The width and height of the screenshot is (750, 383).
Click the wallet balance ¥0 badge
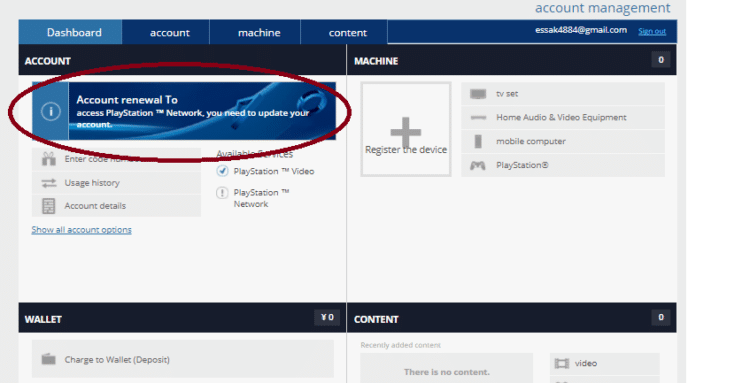point(327,317)
